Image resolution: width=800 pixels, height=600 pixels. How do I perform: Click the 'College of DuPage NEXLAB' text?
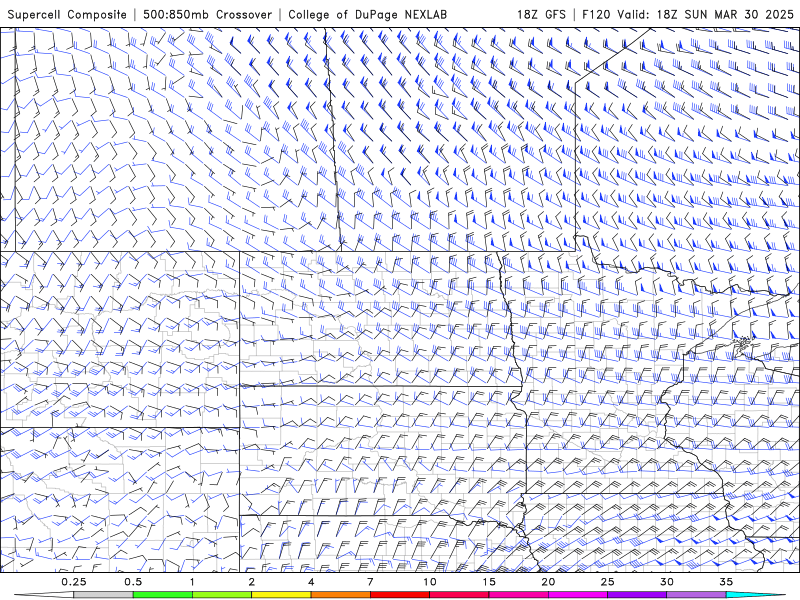[367, 14]
